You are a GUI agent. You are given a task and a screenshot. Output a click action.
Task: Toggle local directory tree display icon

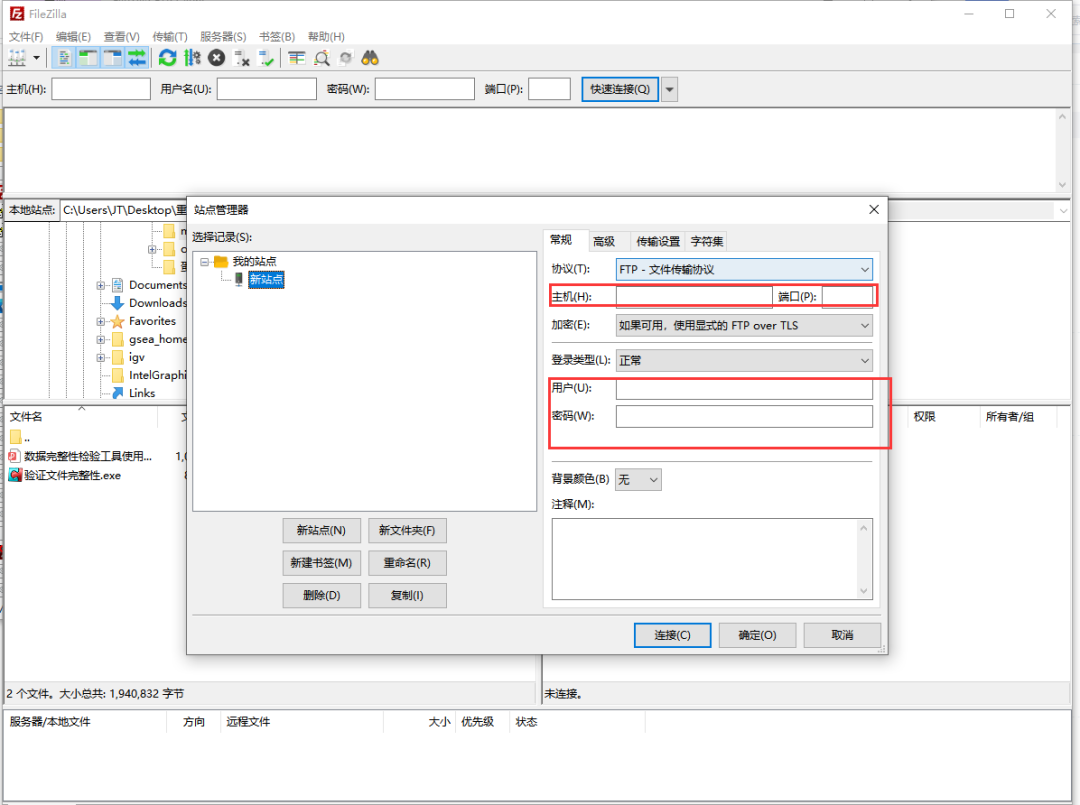coord(88,59)
